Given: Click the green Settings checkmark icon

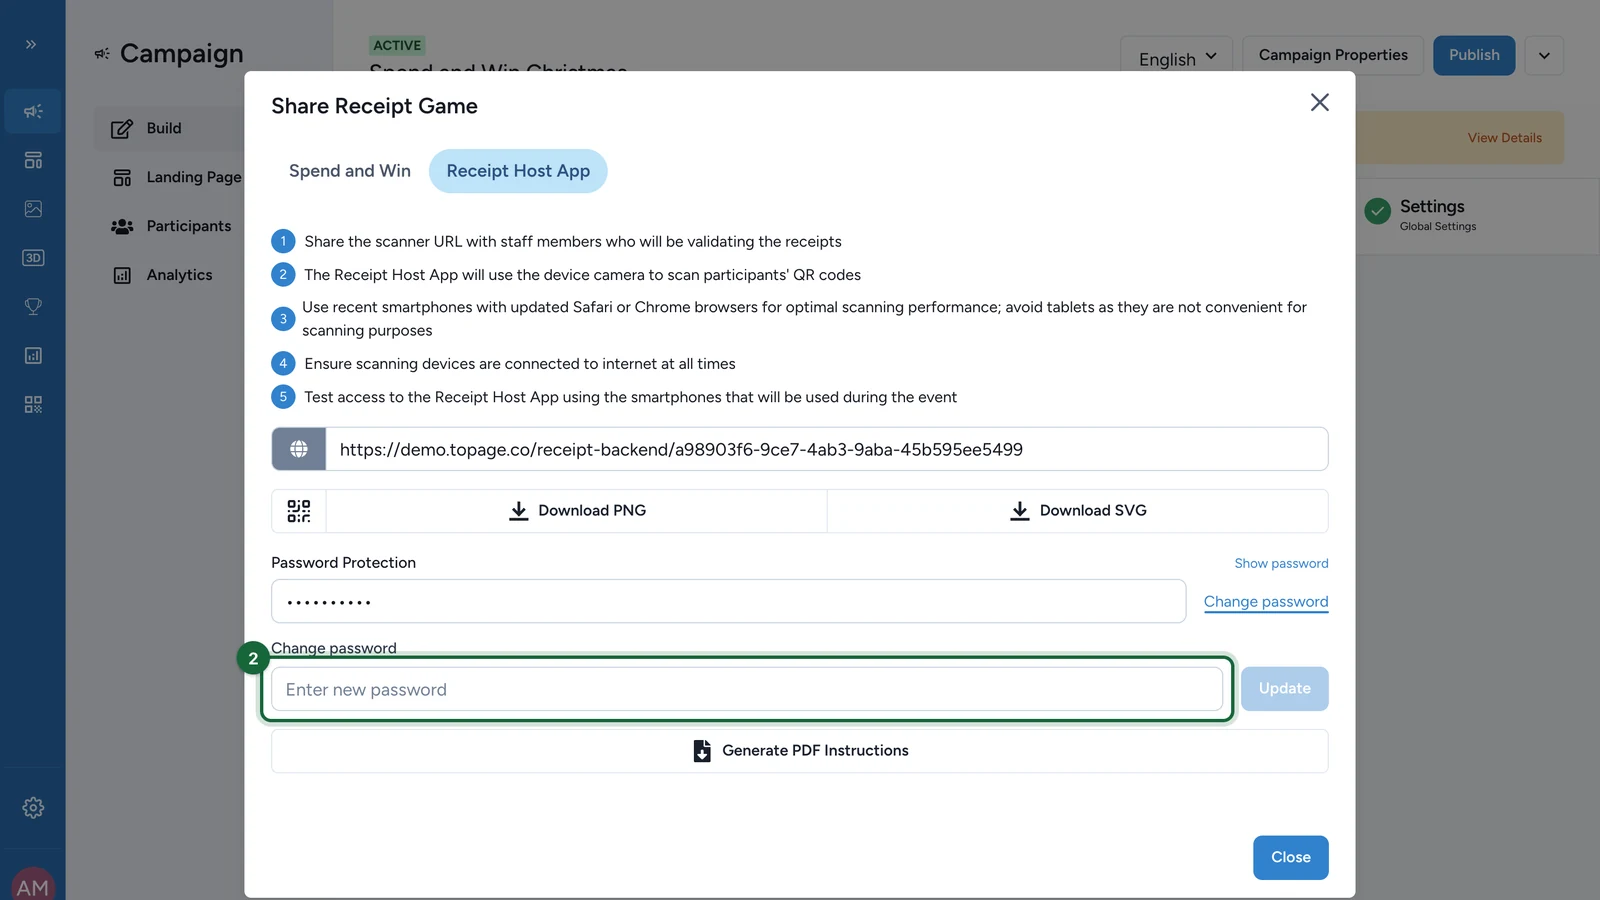Looking at the screenshot, I should pyautogui.click(x=1378, y=211).
